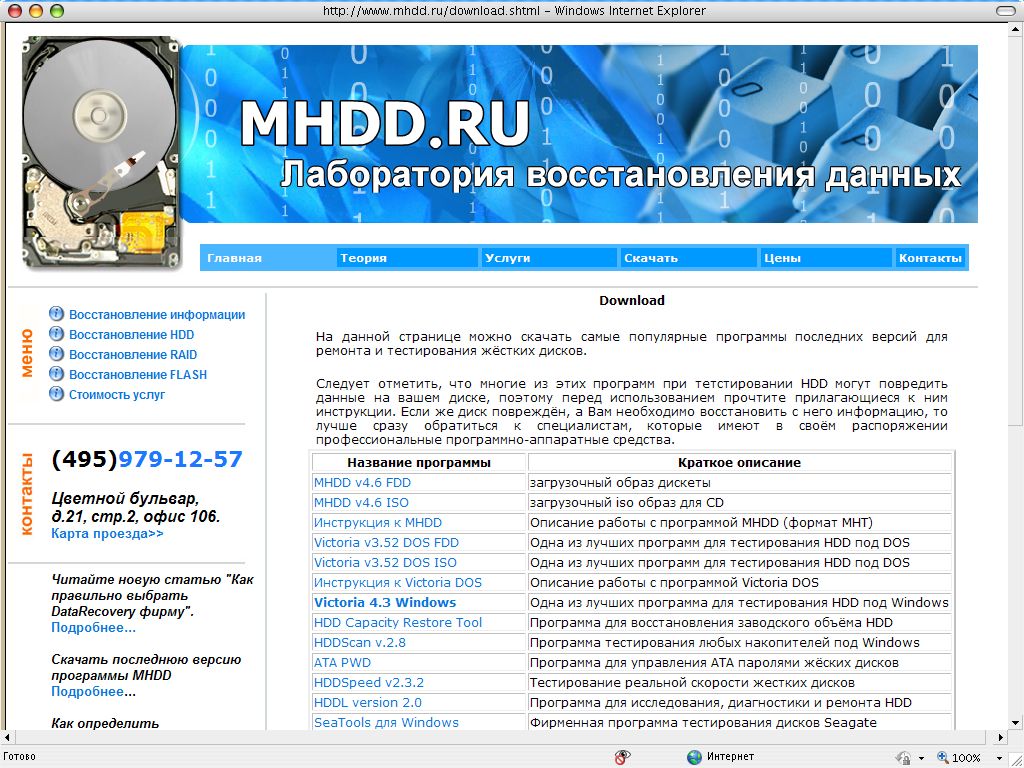
Task: Download HDDSpeed v2.3.2
Action: (x=368, y=682)
